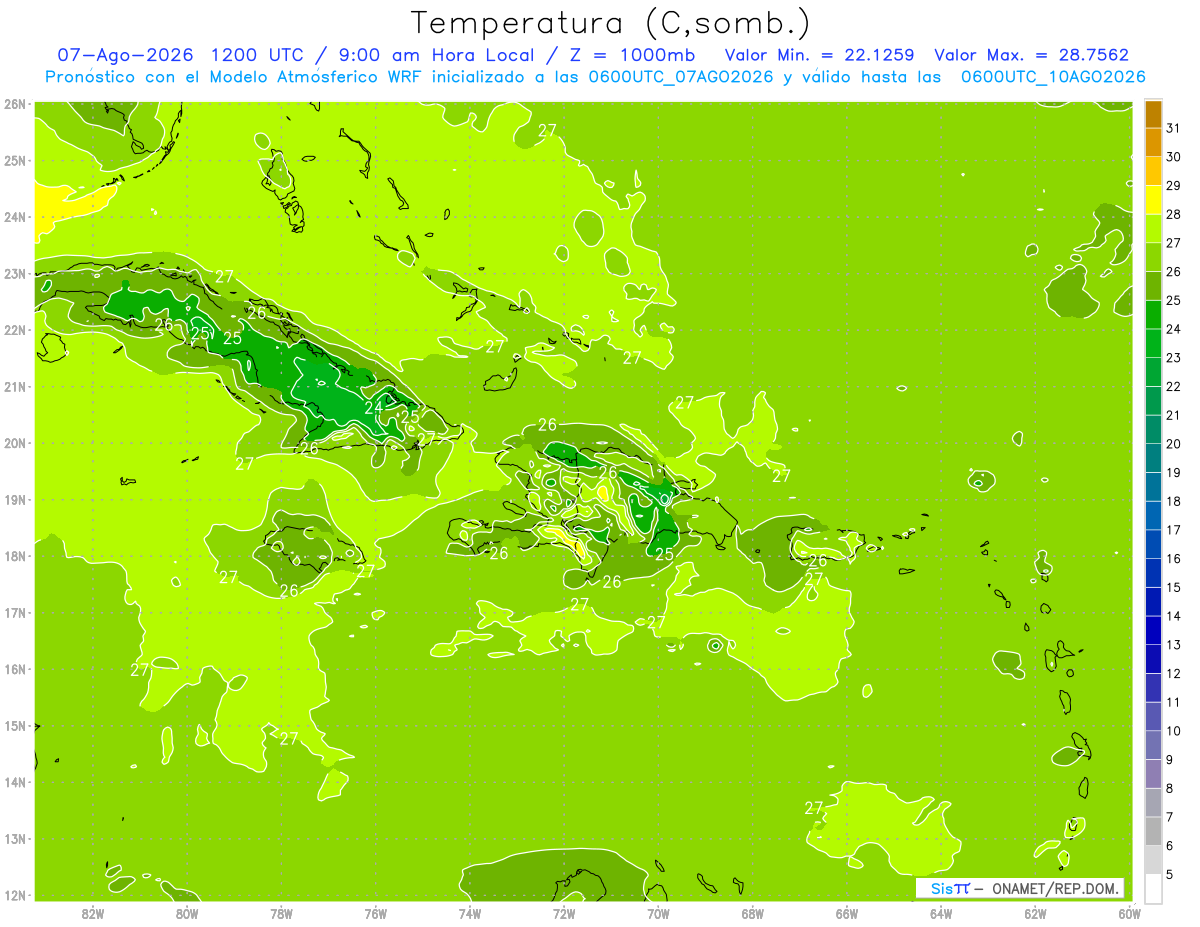Select the '20N' latitude axis label
1200x927 pixels.
(14, 443)
